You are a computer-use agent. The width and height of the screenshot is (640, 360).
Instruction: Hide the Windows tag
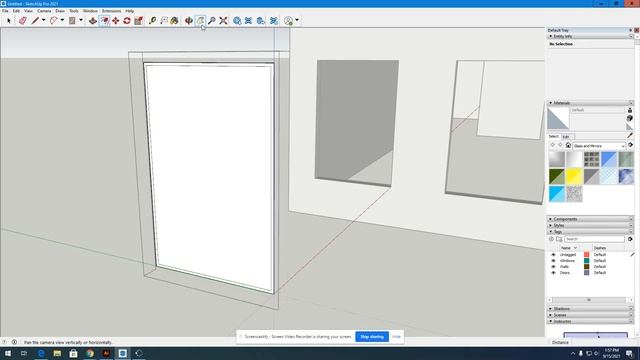(553, 260)
